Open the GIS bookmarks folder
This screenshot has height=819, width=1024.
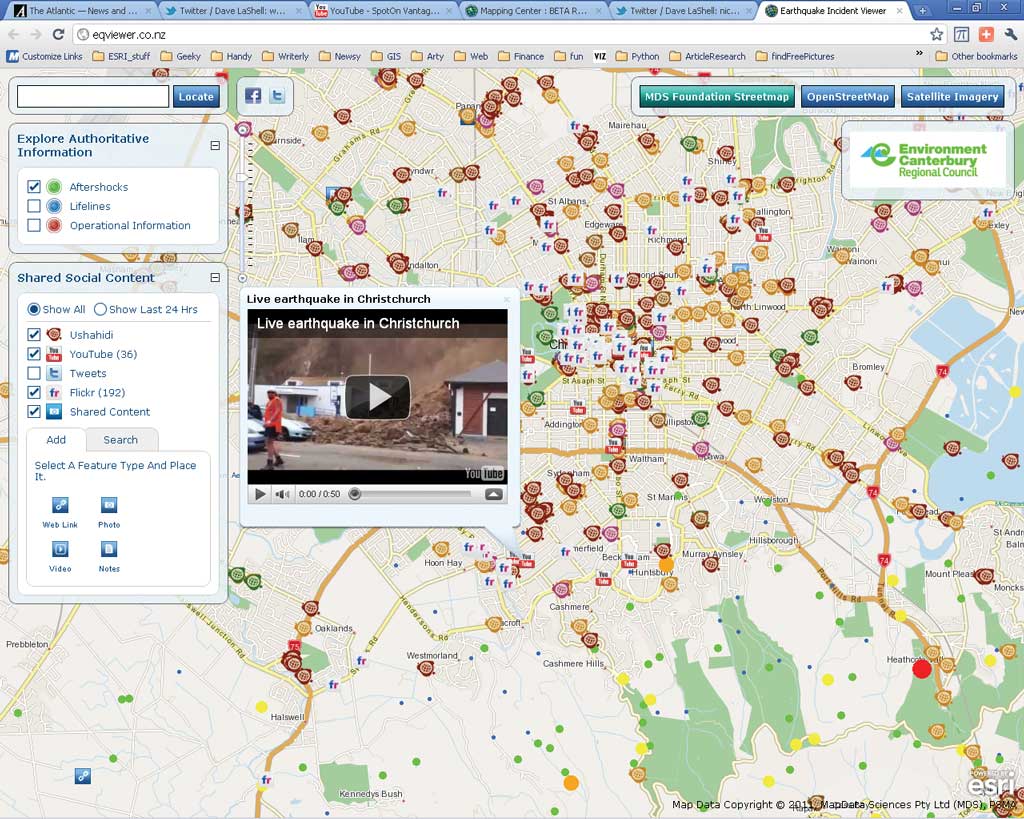(x=386, y=56)
